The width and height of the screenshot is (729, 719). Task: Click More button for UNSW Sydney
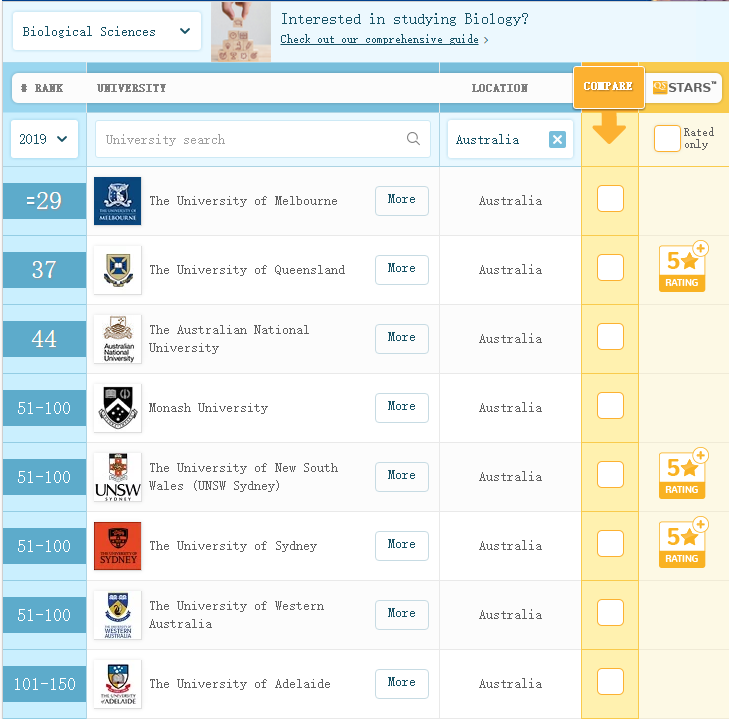402,477
